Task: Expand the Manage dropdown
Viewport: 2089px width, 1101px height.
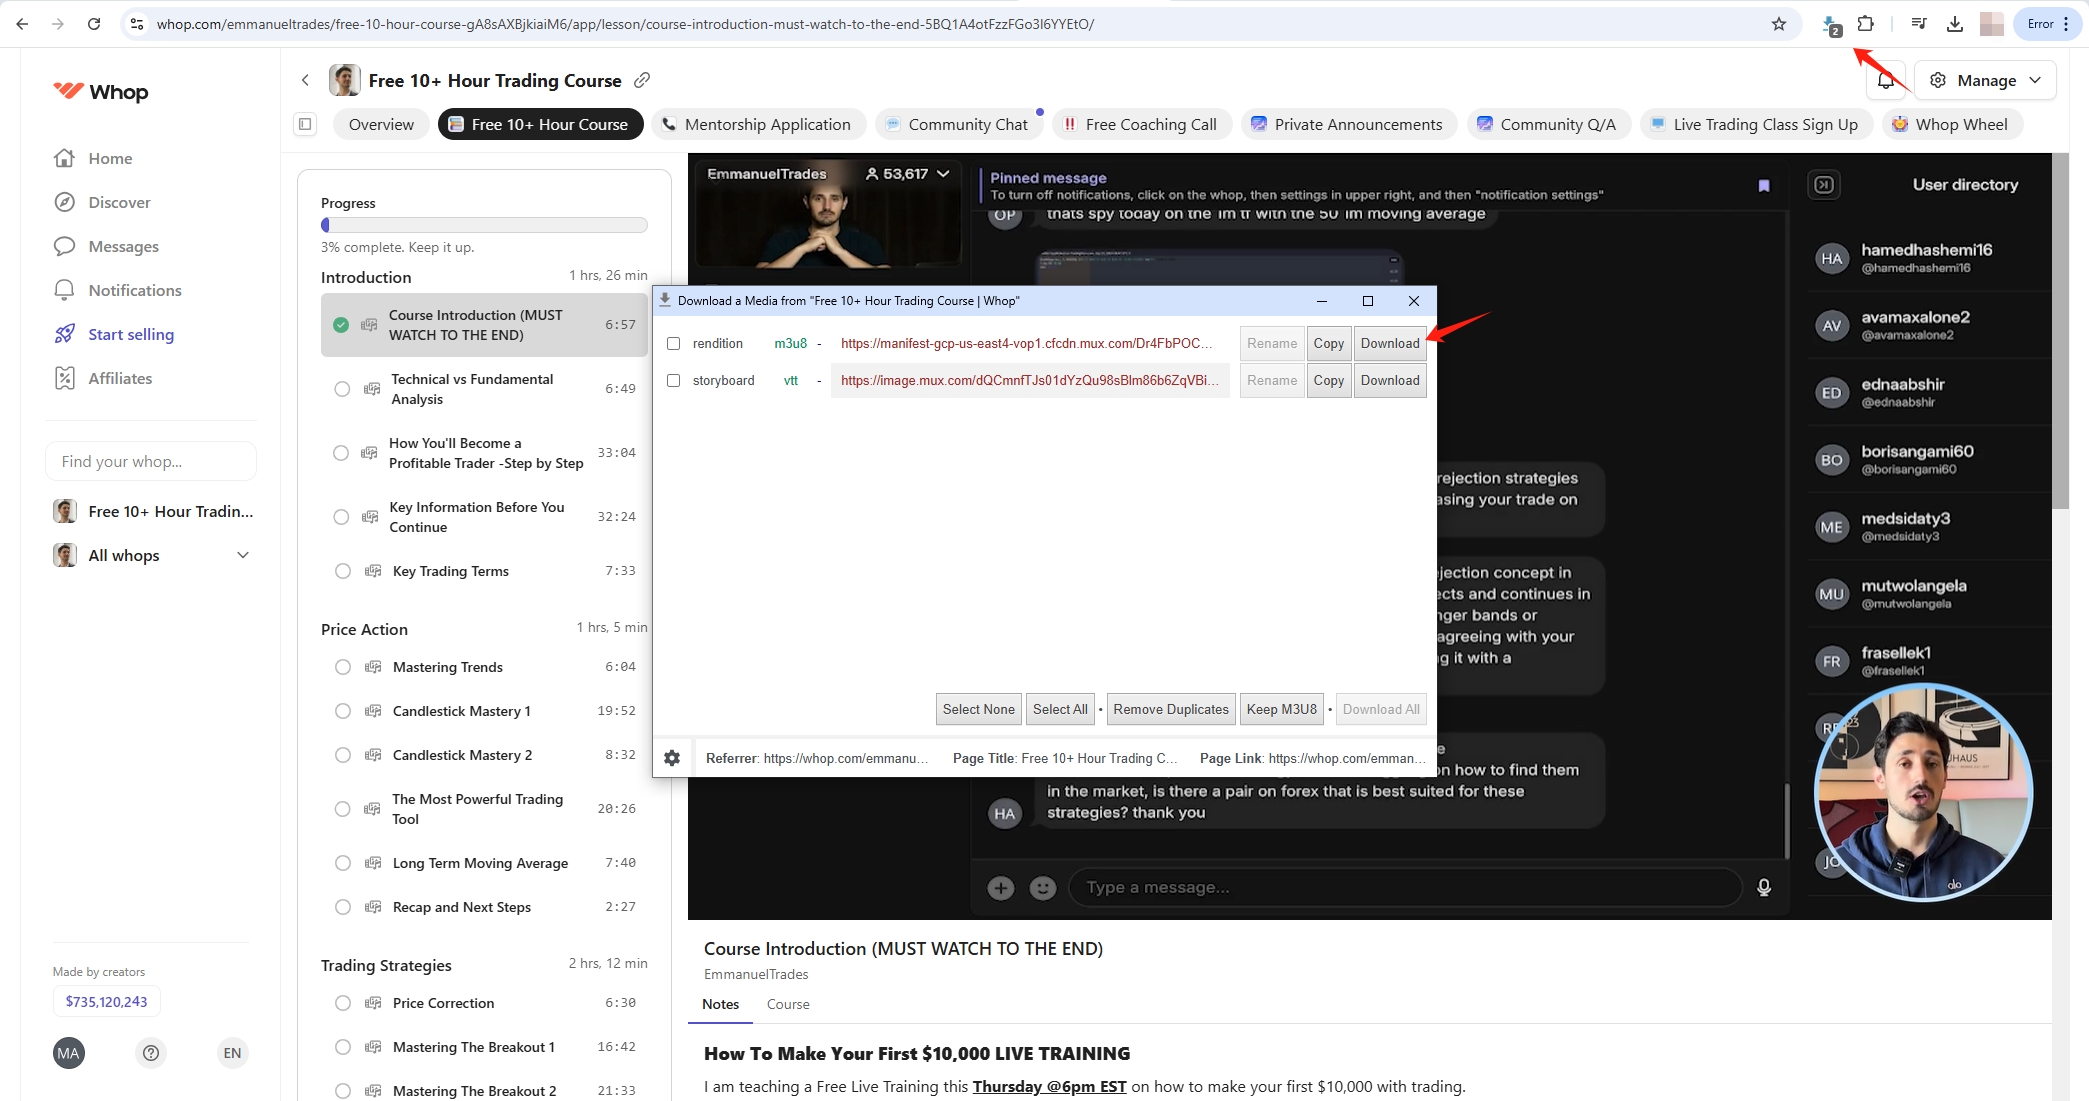Action: tap(1985, 81)
